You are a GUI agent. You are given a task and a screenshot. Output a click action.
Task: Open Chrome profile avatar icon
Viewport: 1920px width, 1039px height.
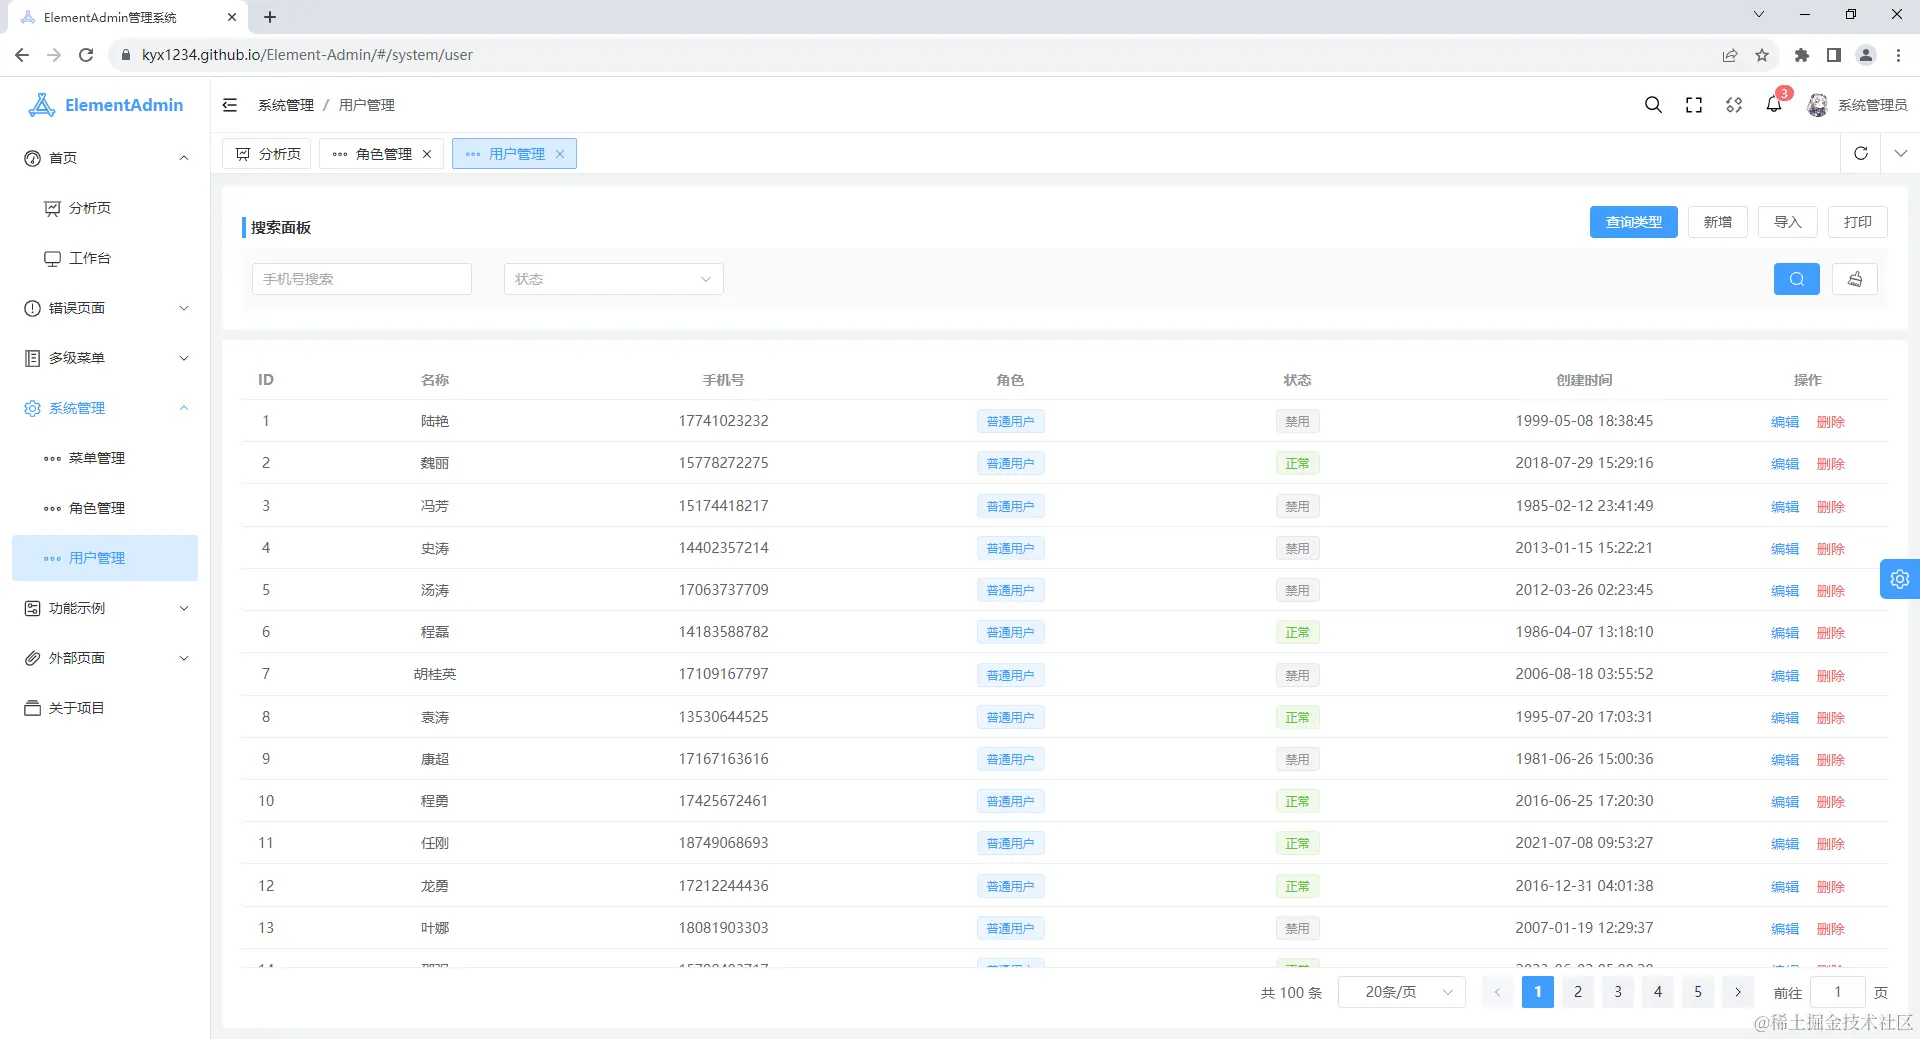pos(1866,55)
